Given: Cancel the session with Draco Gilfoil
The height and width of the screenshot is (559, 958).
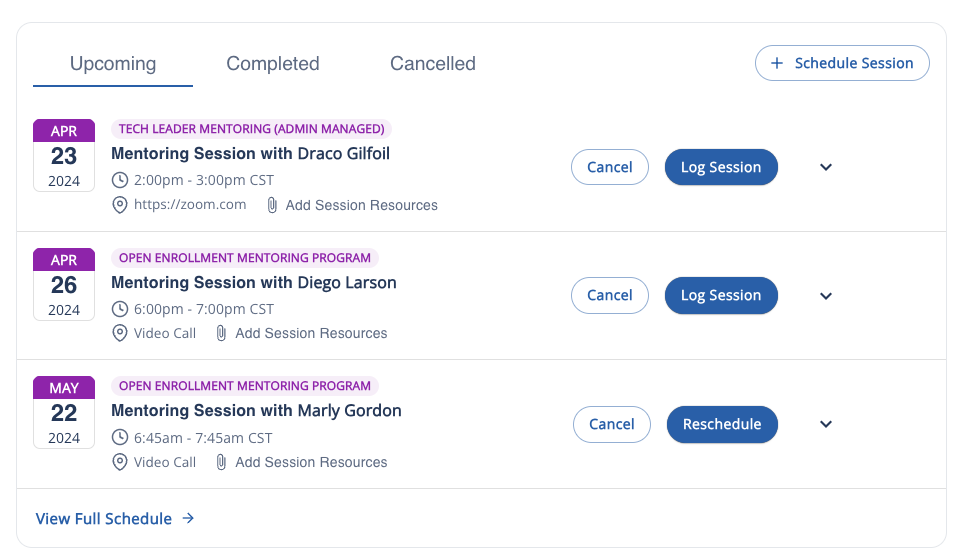Looking at the screenshot, I should [x=610, y=167].
